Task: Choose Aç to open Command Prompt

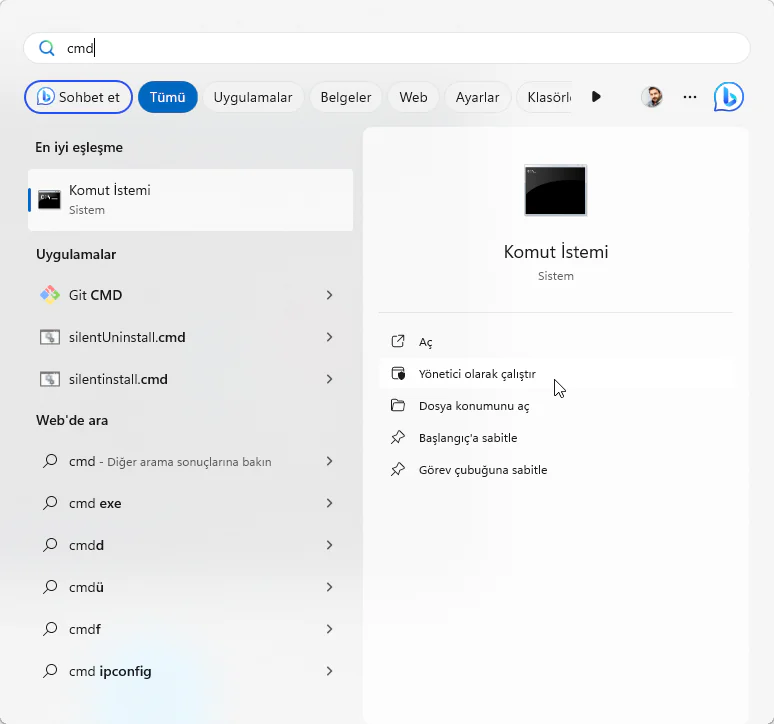Action: tap(556, 342)
